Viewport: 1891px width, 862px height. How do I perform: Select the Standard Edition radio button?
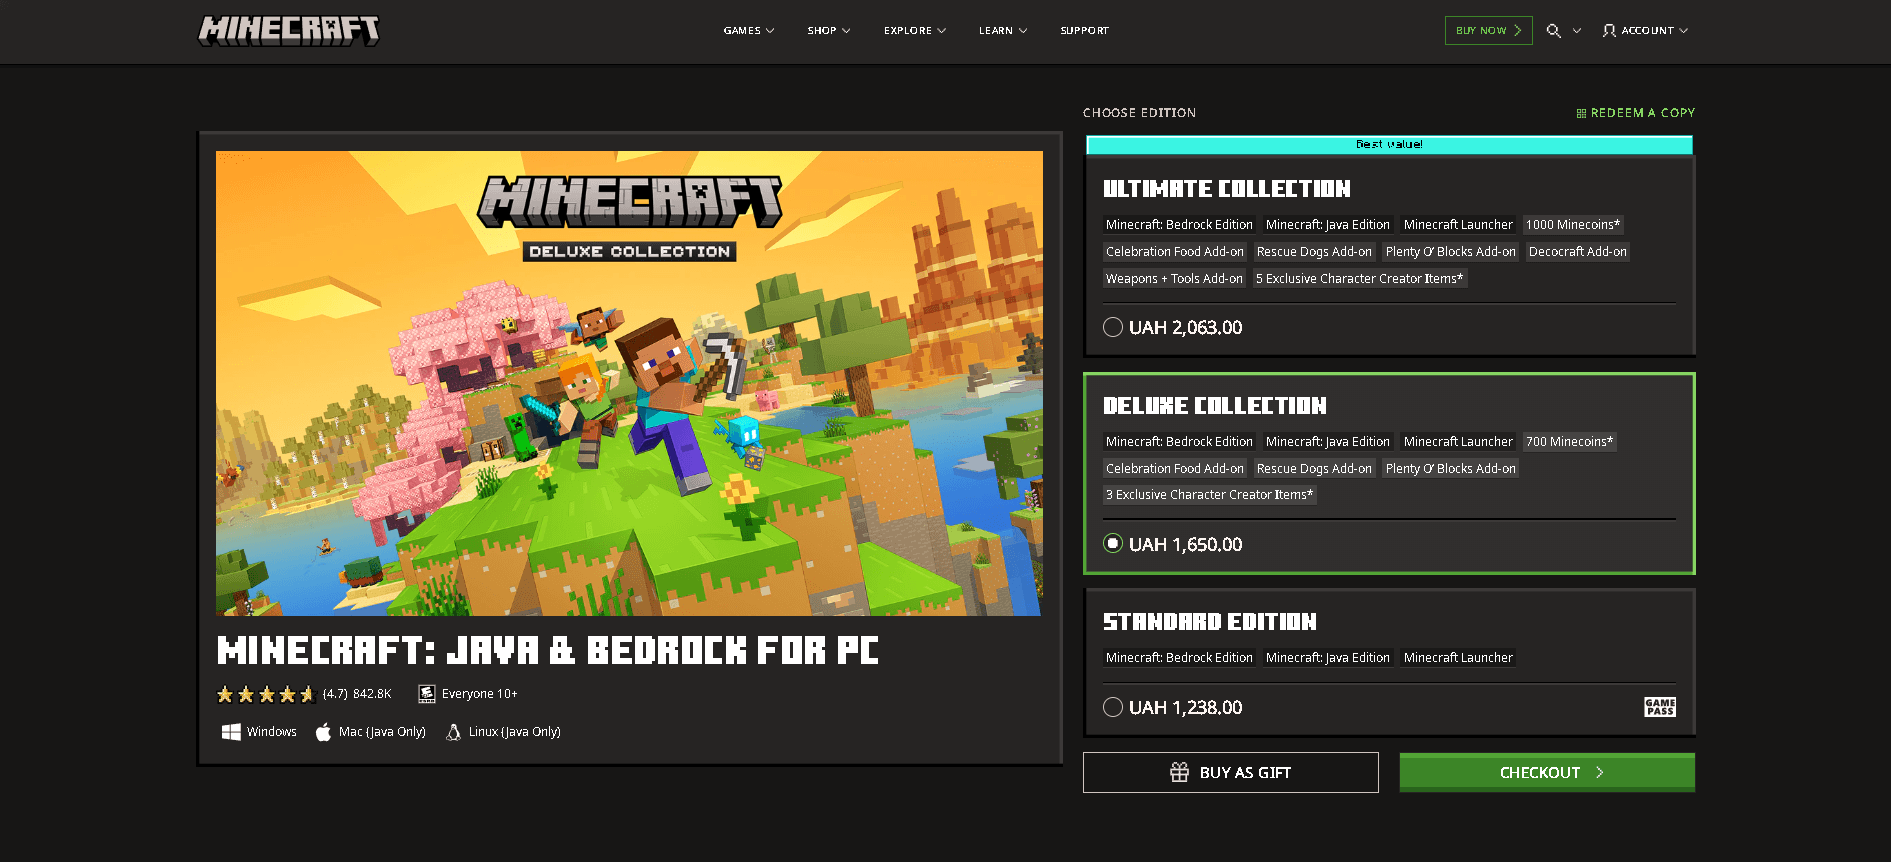point(1113,707)
